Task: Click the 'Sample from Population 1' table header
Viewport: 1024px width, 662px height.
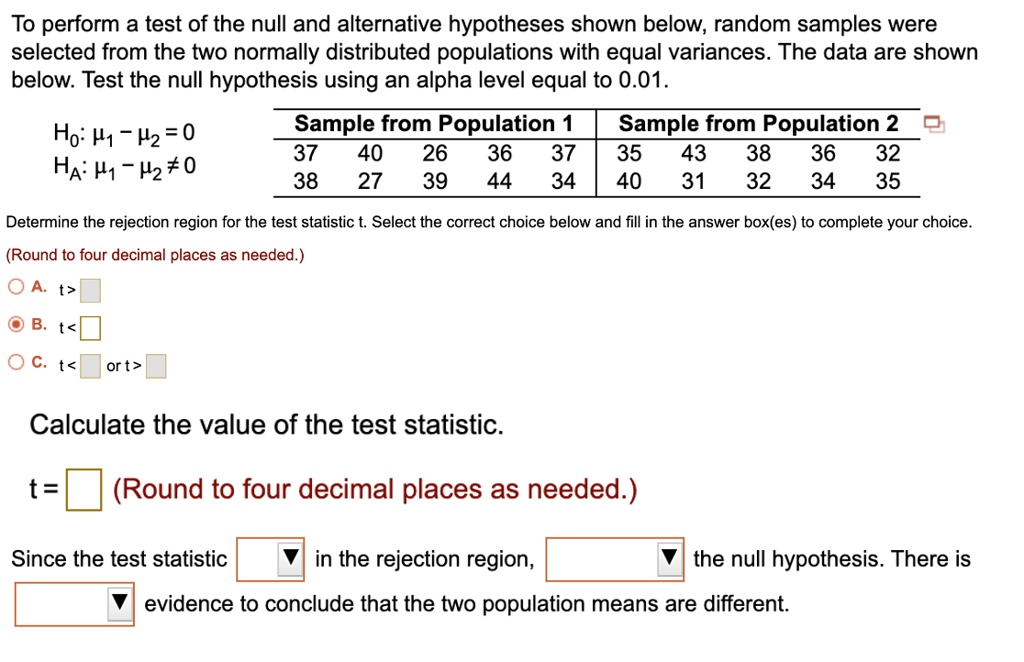Action: [x=434, y=123]
